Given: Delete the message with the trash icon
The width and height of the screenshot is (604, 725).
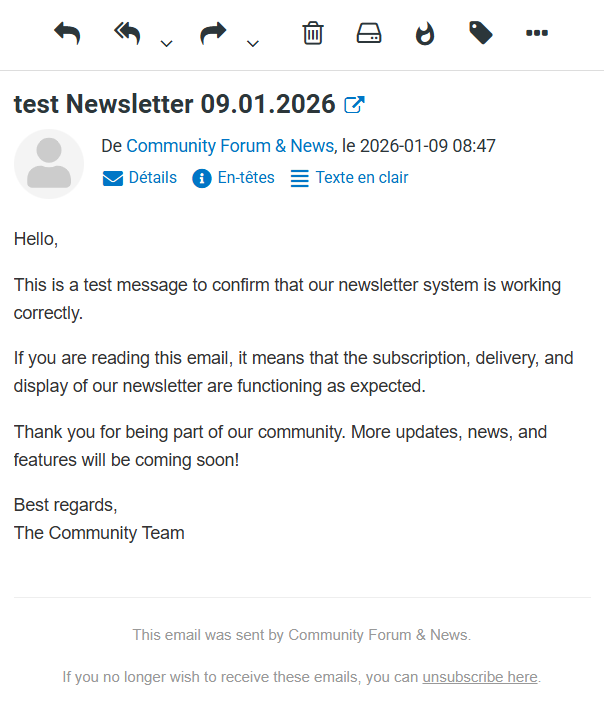Looking at the screenshot, I should point(313,34).
